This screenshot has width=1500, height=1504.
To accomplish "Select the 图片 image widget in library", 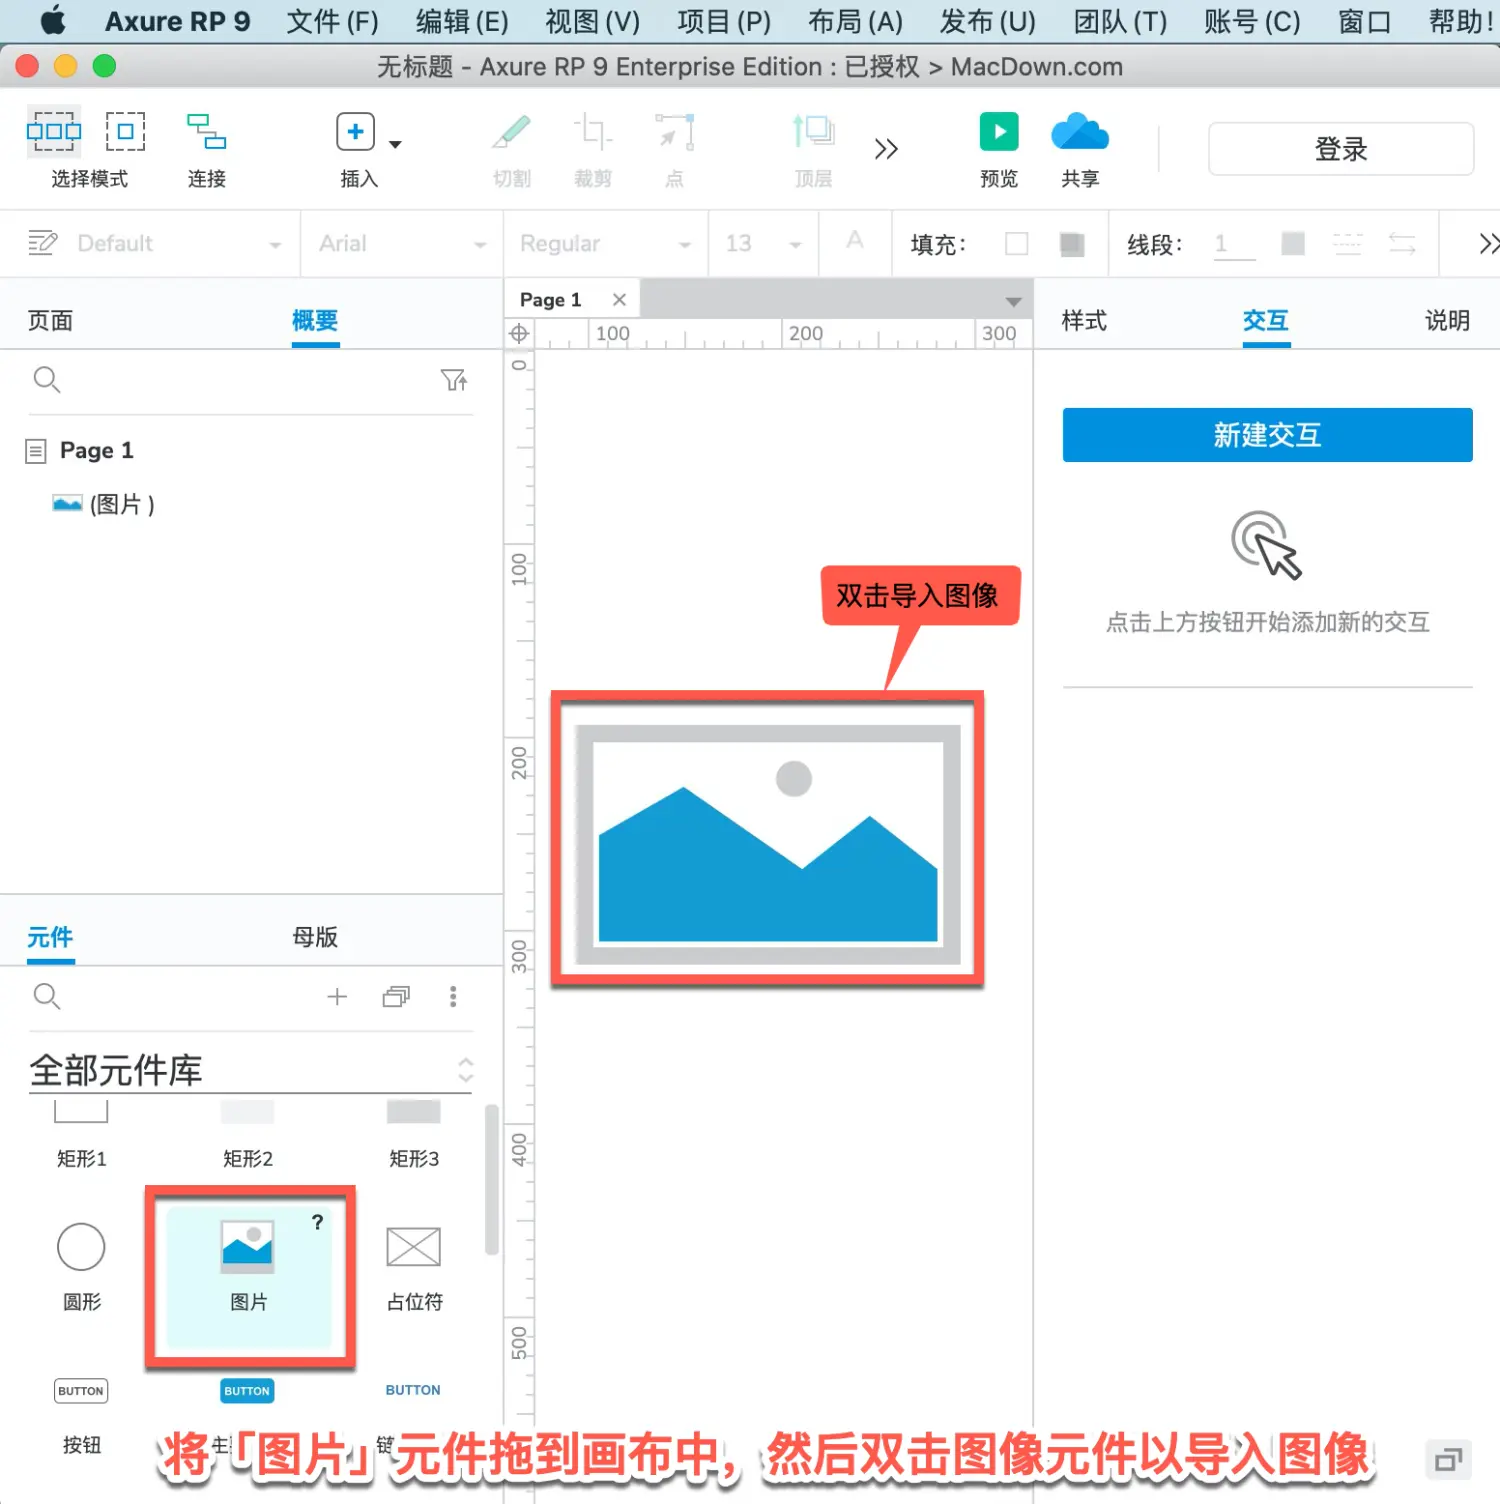I will click(248, 1277).
